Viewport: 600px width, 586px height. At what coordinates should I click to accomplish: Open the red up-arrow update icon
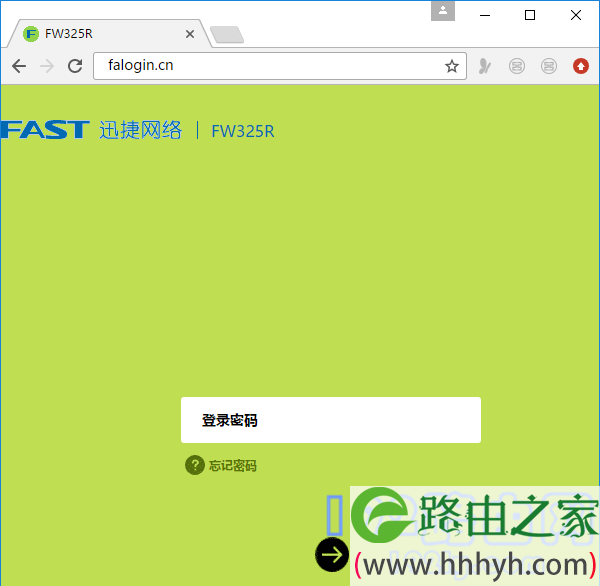click(581, 66)
